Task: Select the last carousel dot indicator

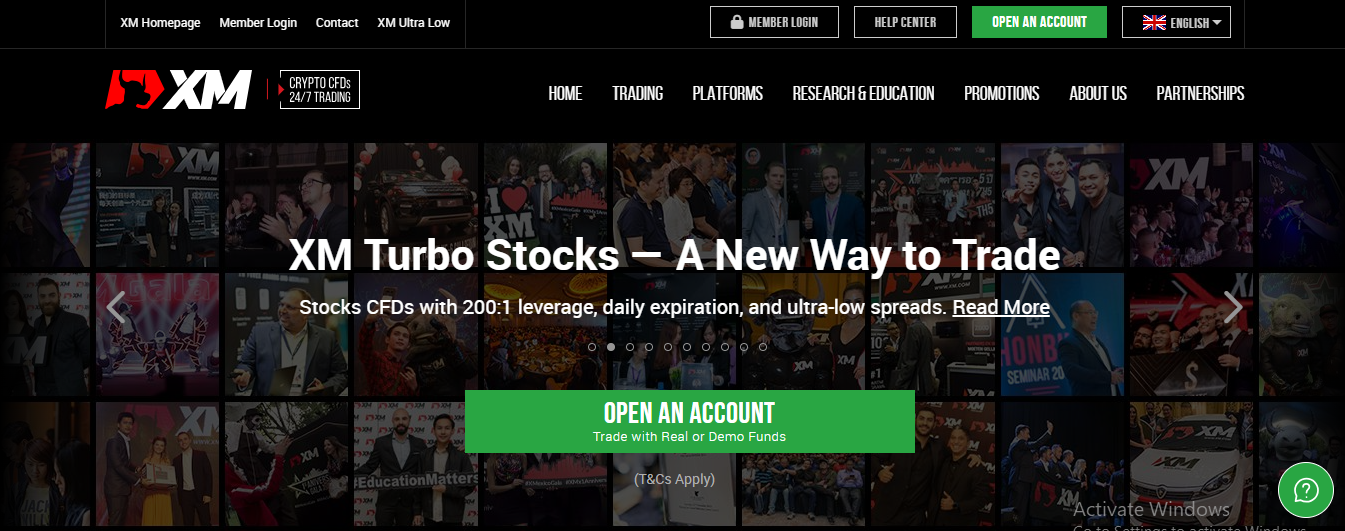Action: pyautogui.click(x=763, y=347)
